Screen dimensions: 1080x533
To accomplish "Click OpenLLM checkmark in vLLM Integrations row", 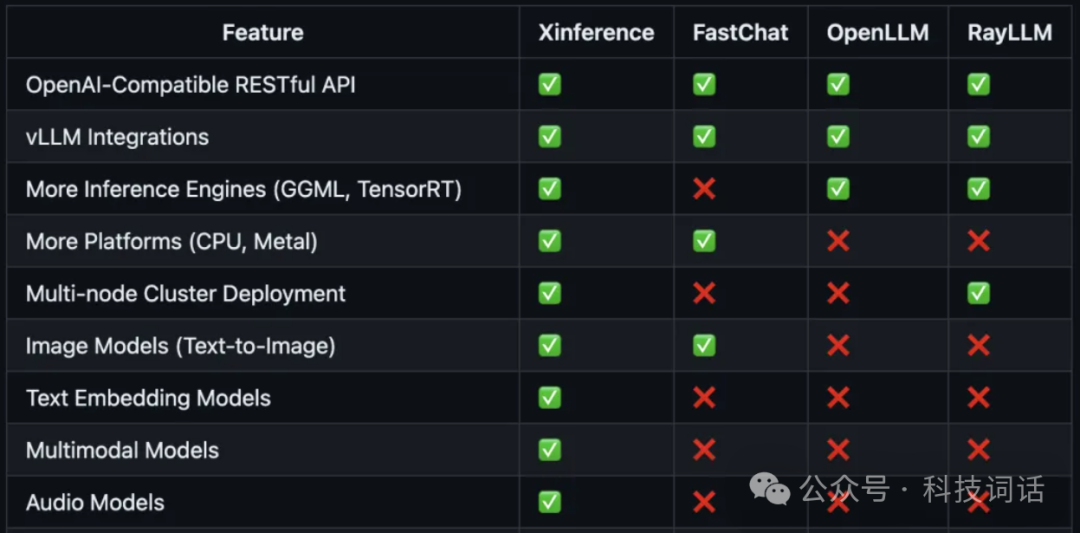I will click(838, 136).
